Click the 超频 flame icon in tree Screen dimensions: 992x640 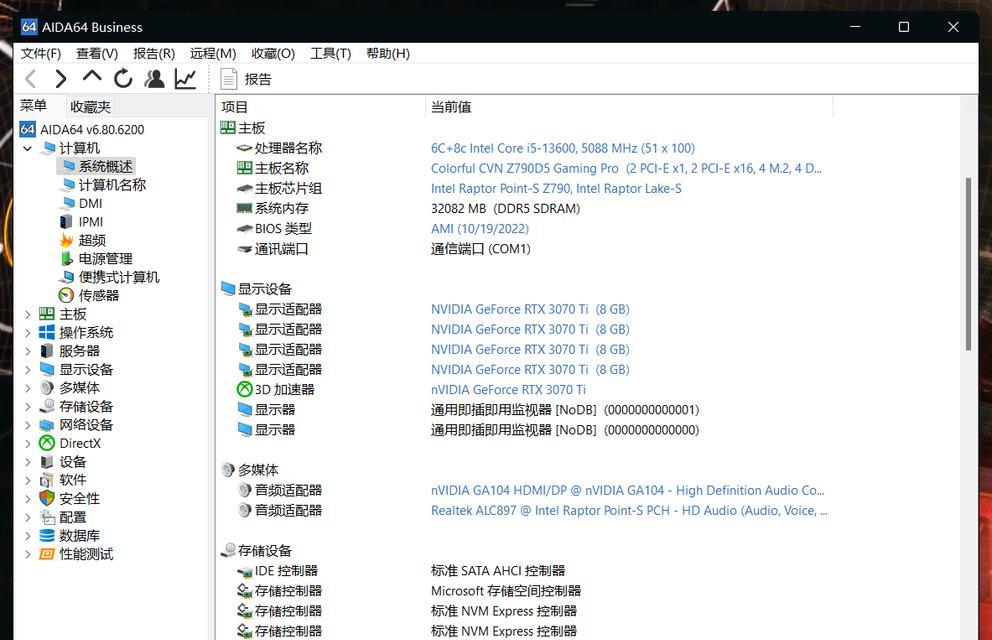[x=66, y=240]
